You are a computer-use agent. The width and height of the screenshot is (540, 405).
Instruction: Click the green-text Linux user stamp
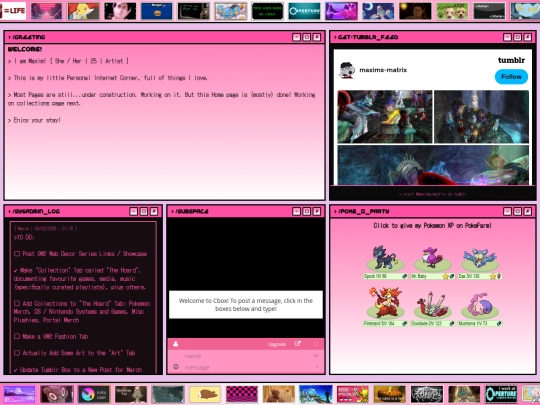pyautogui.click(x=267, y=11)
